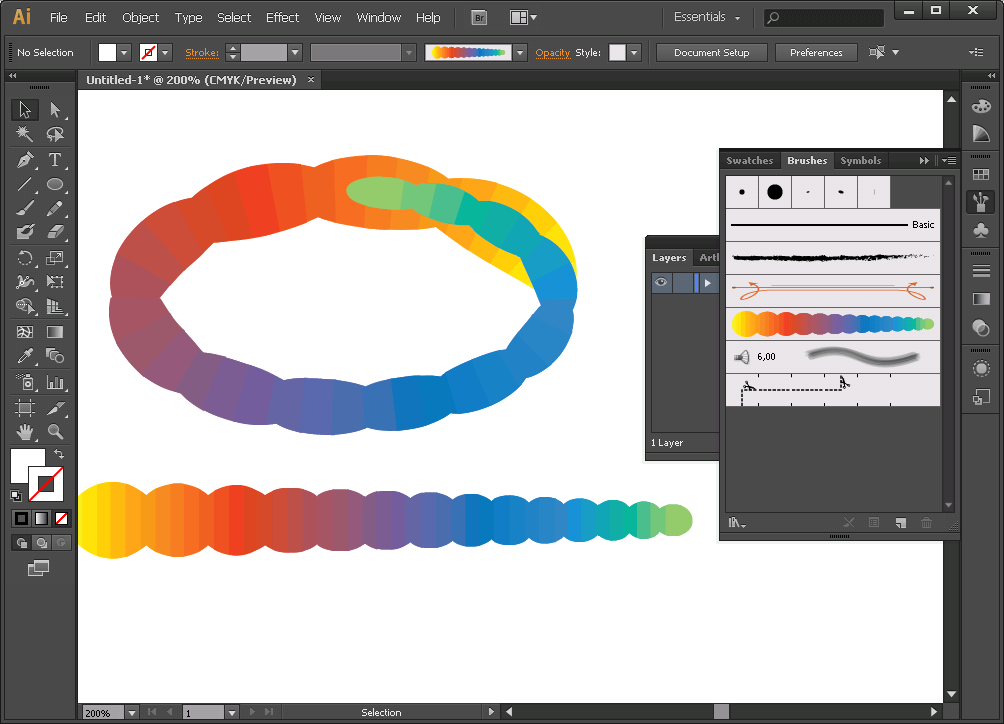1004x724 pixels.
Task: Select the Column Graph tool
Action: pos(55,383)
